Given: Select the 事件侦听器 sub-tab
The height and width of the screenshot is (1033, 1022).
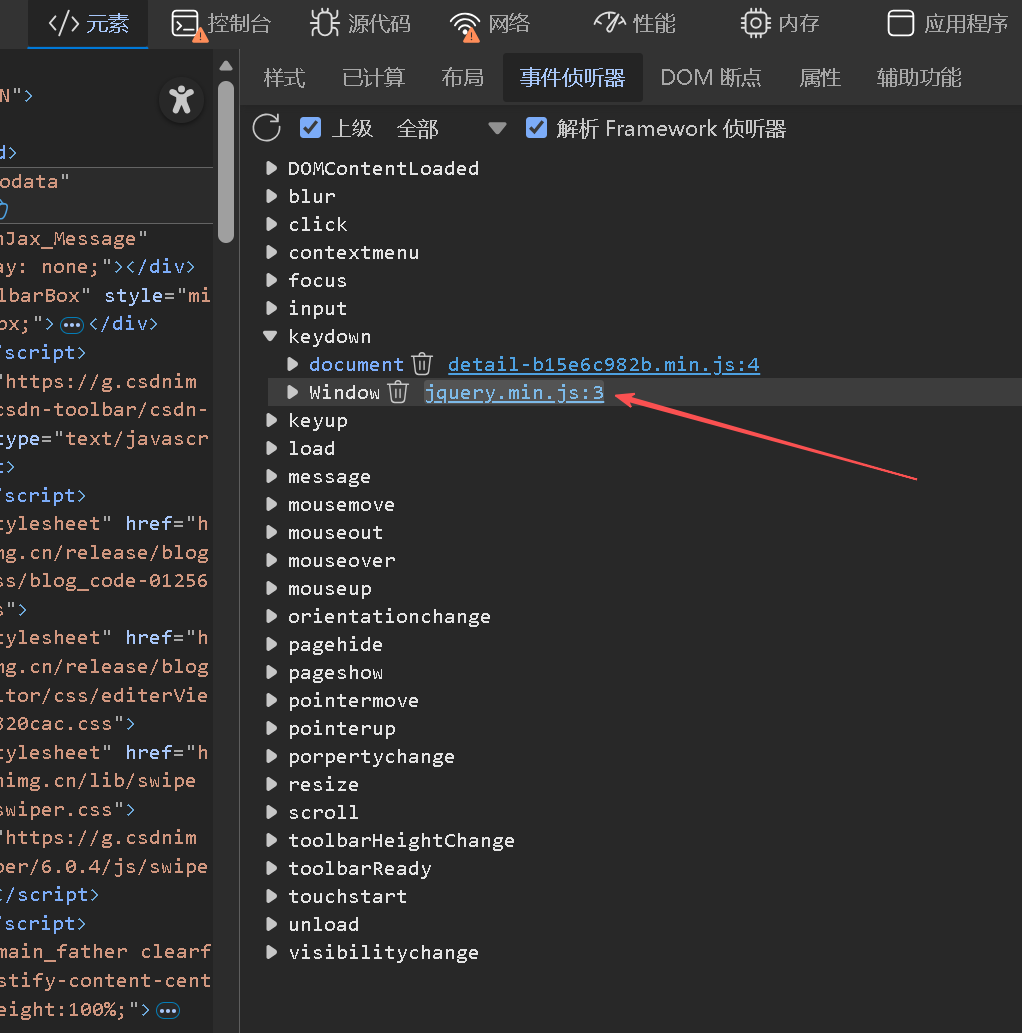Looking at the screenshot, I should click(x=572, y=78).
